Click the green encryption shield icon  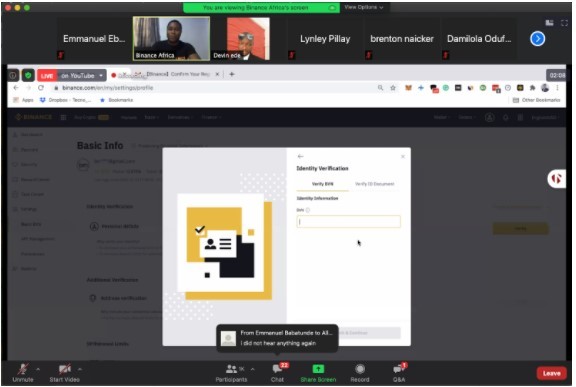coord(28,76)
